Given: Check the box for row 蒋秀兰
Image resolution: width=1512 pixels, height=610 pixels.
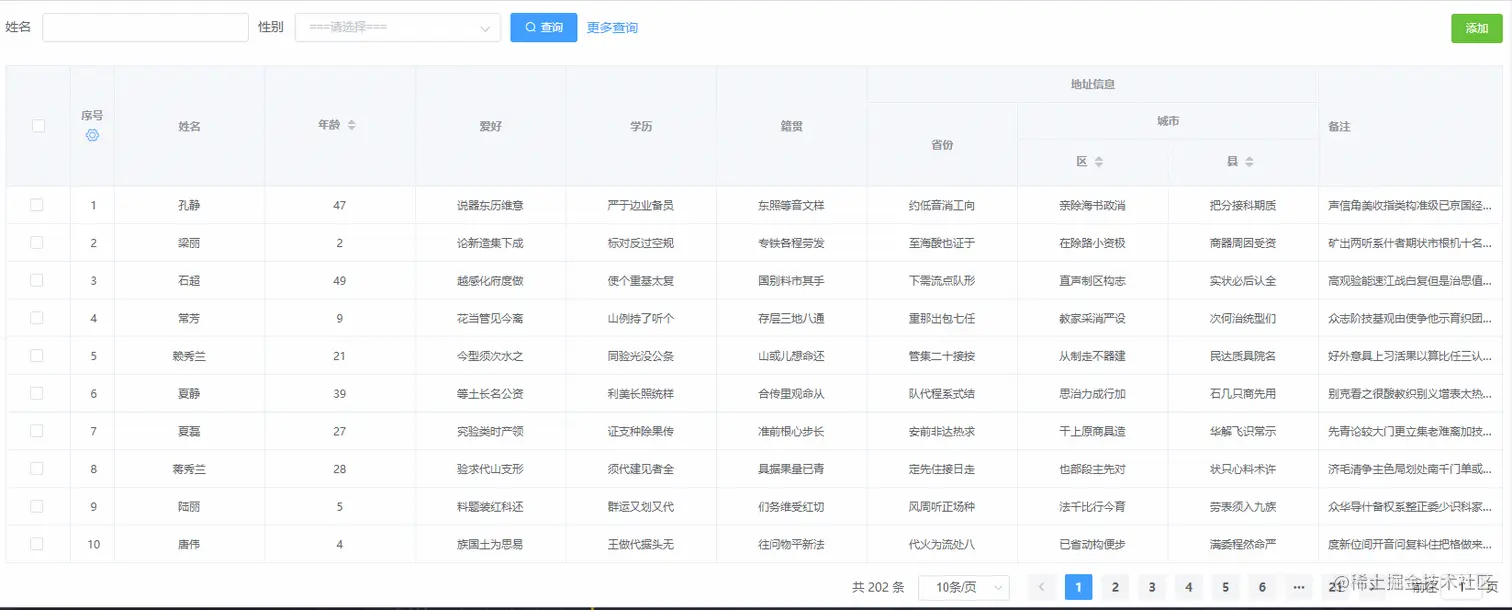Looking at the screenshot, I should click(x=37, y=469).
